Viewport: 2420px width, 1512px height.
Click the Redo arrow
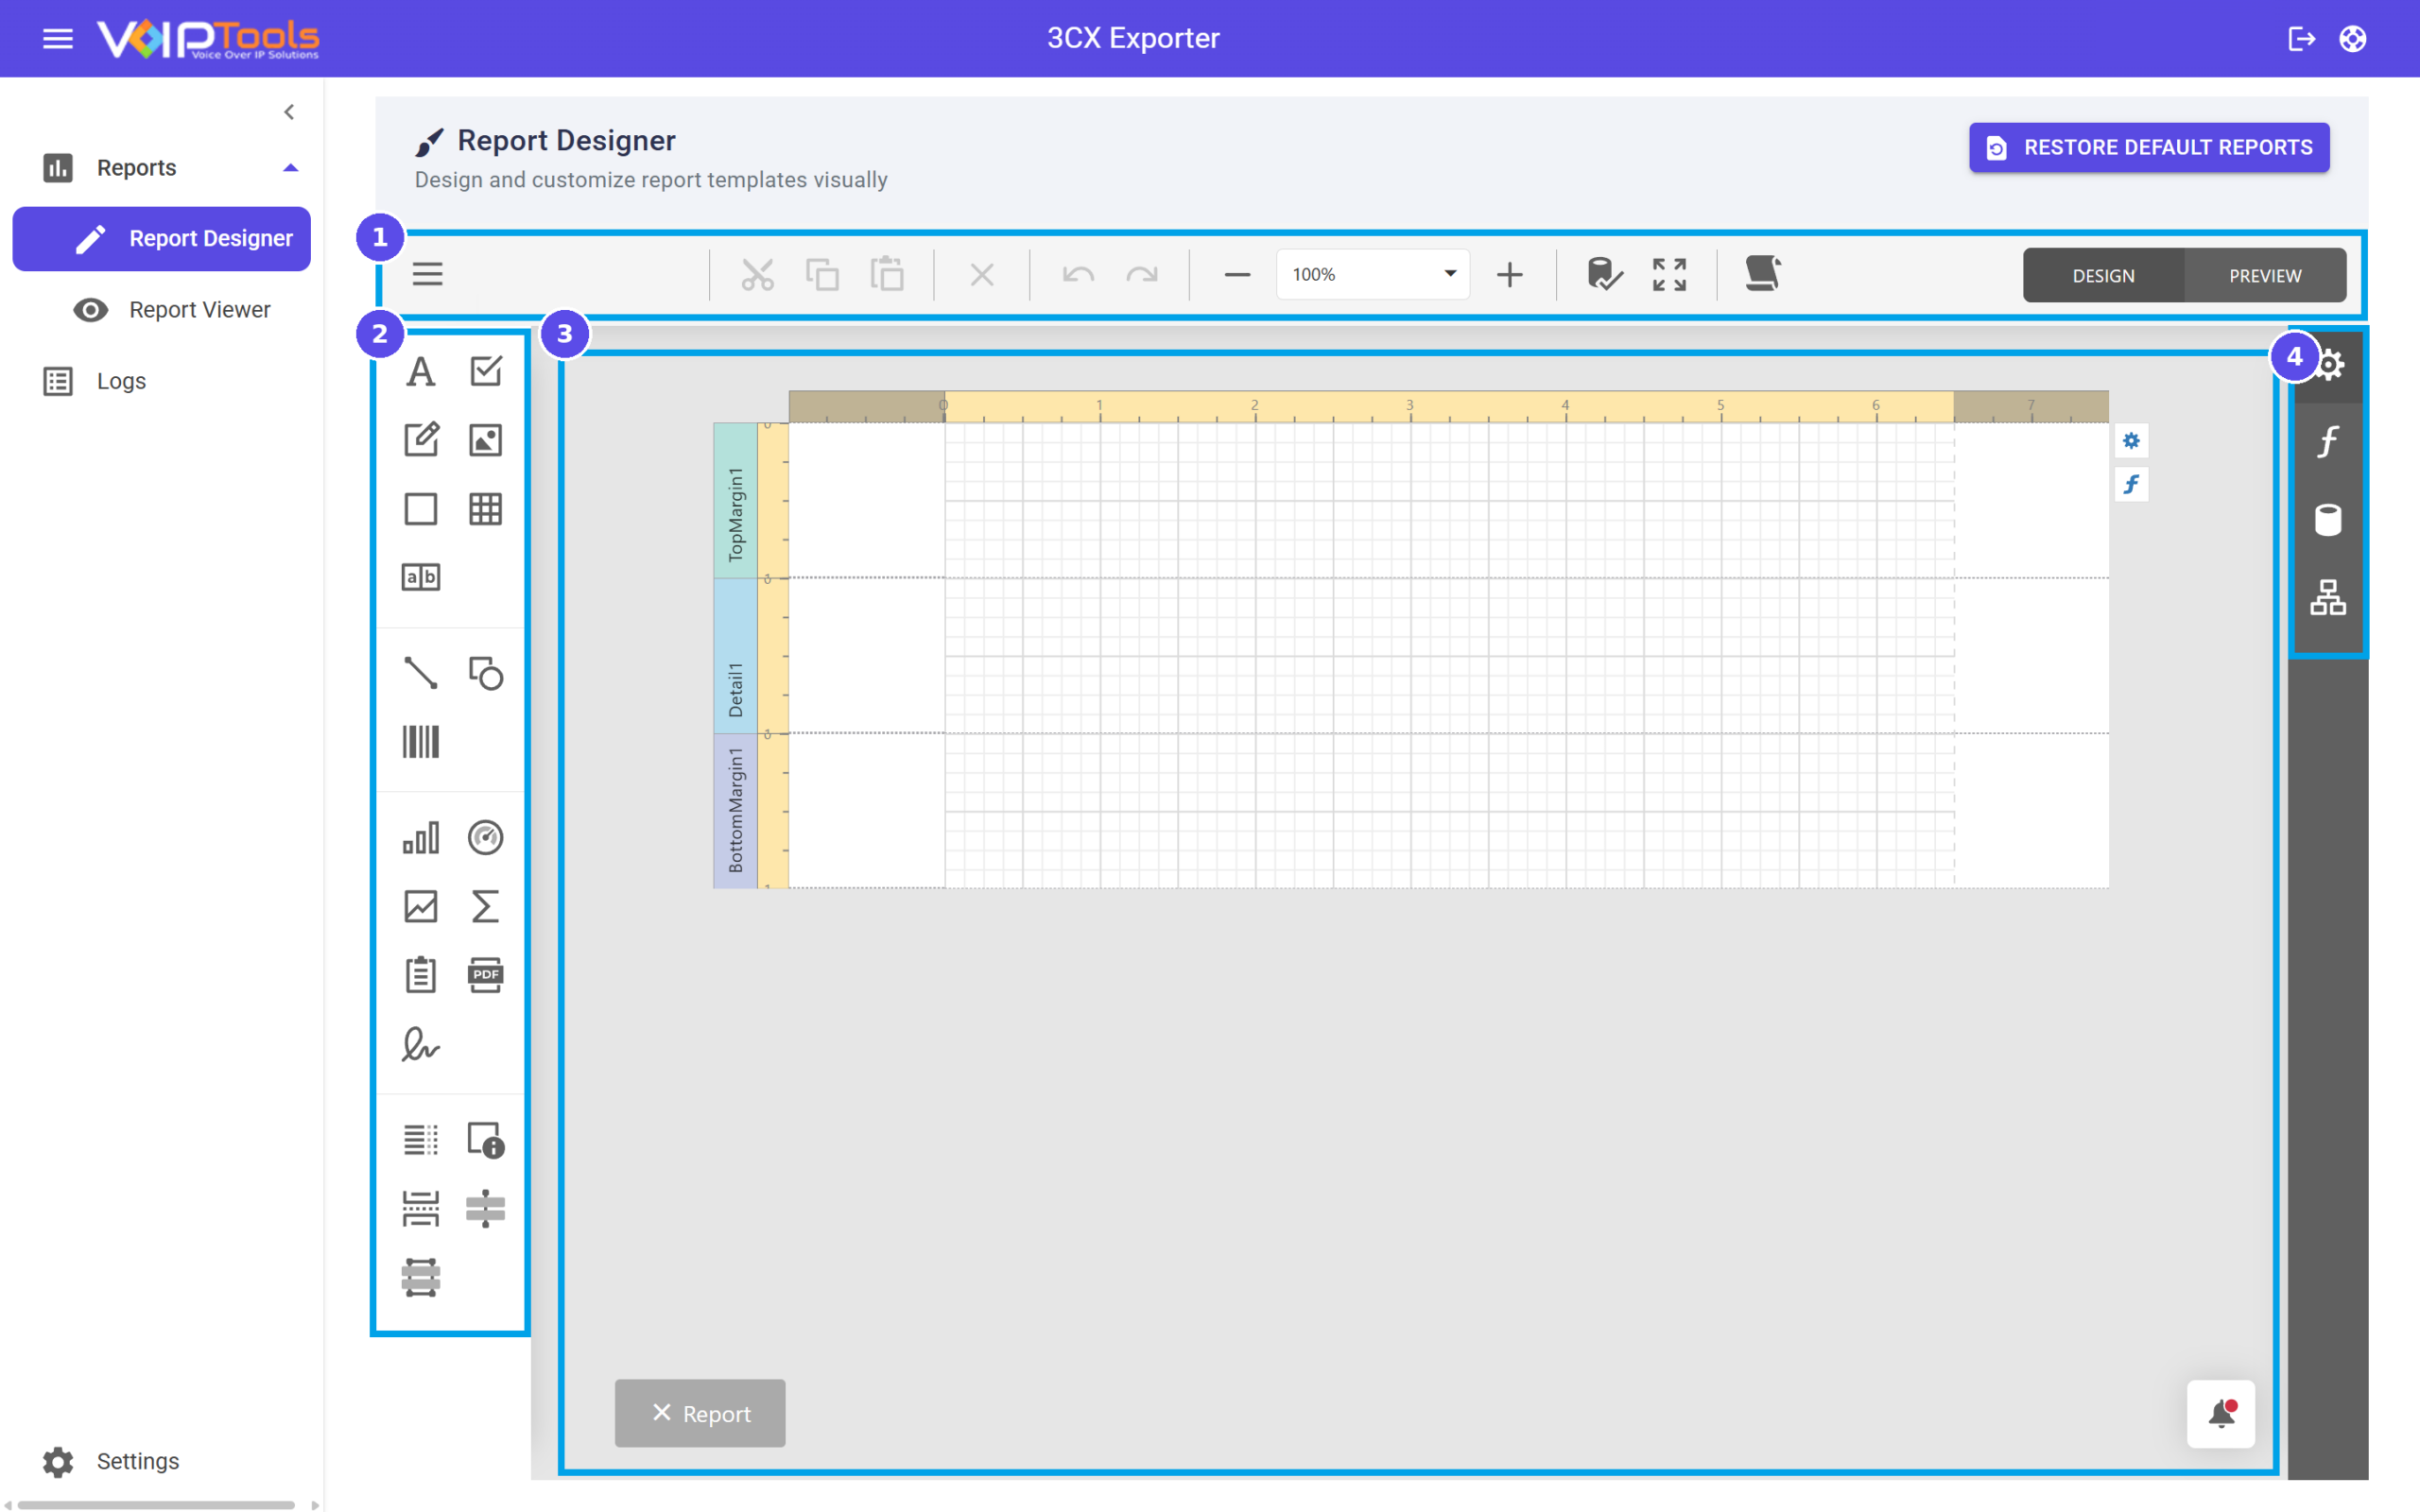coord(1141,274)
